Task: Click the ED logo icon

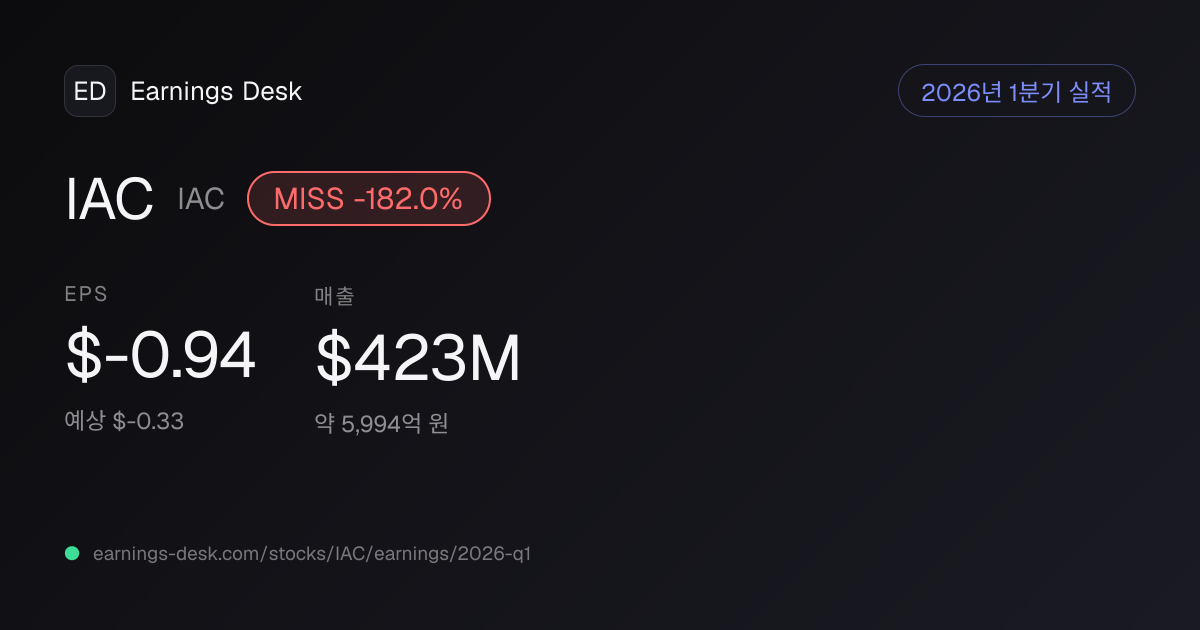Action: tap(90, 91)
